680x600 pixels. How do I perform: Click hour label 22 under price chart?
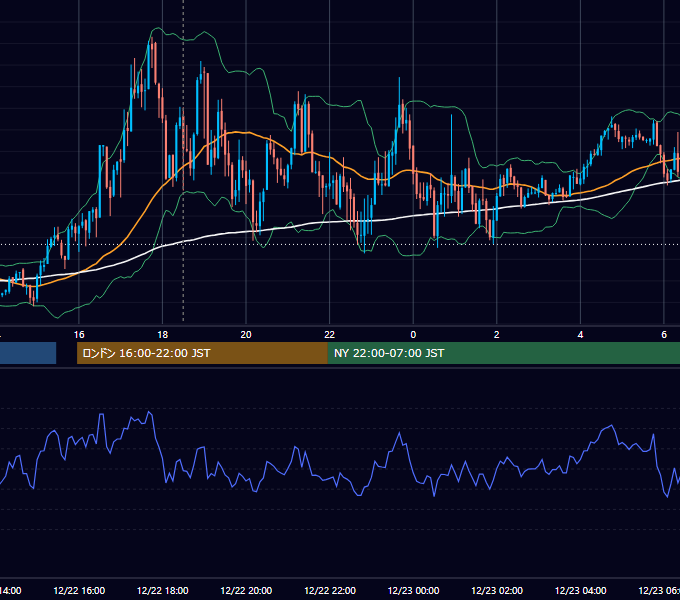330,335
